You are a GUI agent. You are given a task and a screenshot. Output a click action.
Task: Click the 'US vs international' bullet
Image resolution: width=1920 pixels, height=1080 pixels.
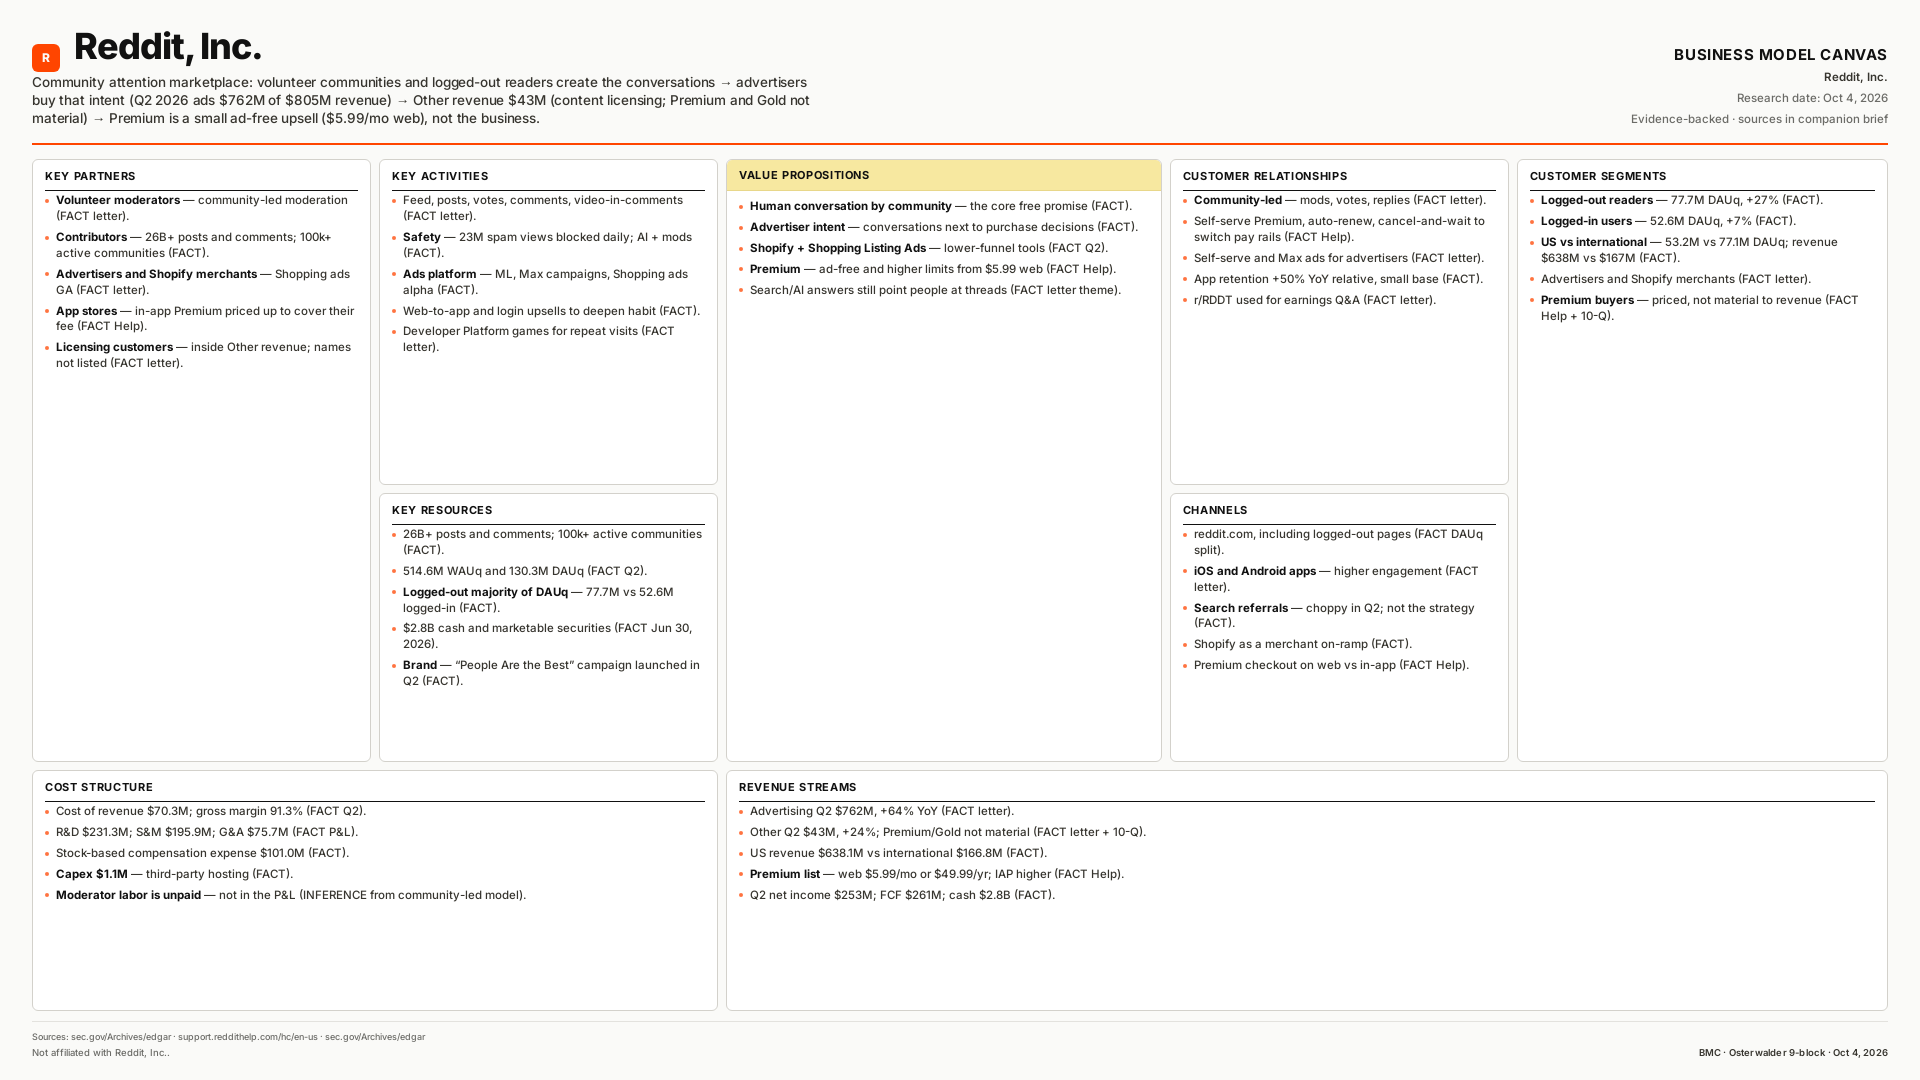pyautogui.click(x=1702, y=250)
